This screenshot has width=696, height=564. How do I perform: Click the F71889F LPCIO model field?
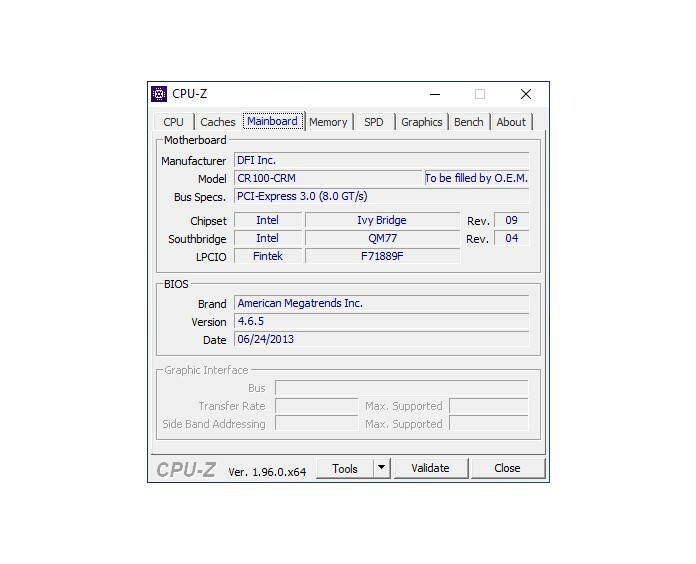click(382, 256)
